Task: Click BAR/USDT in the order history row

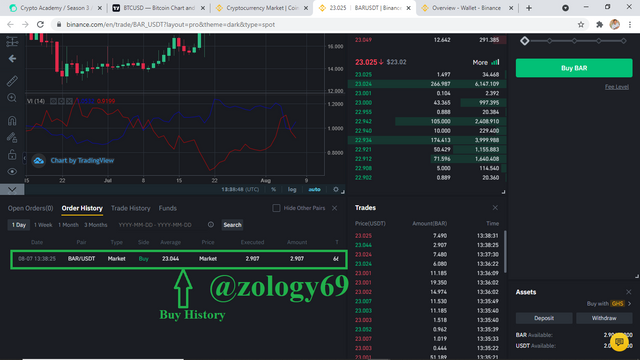Action: 81,259
